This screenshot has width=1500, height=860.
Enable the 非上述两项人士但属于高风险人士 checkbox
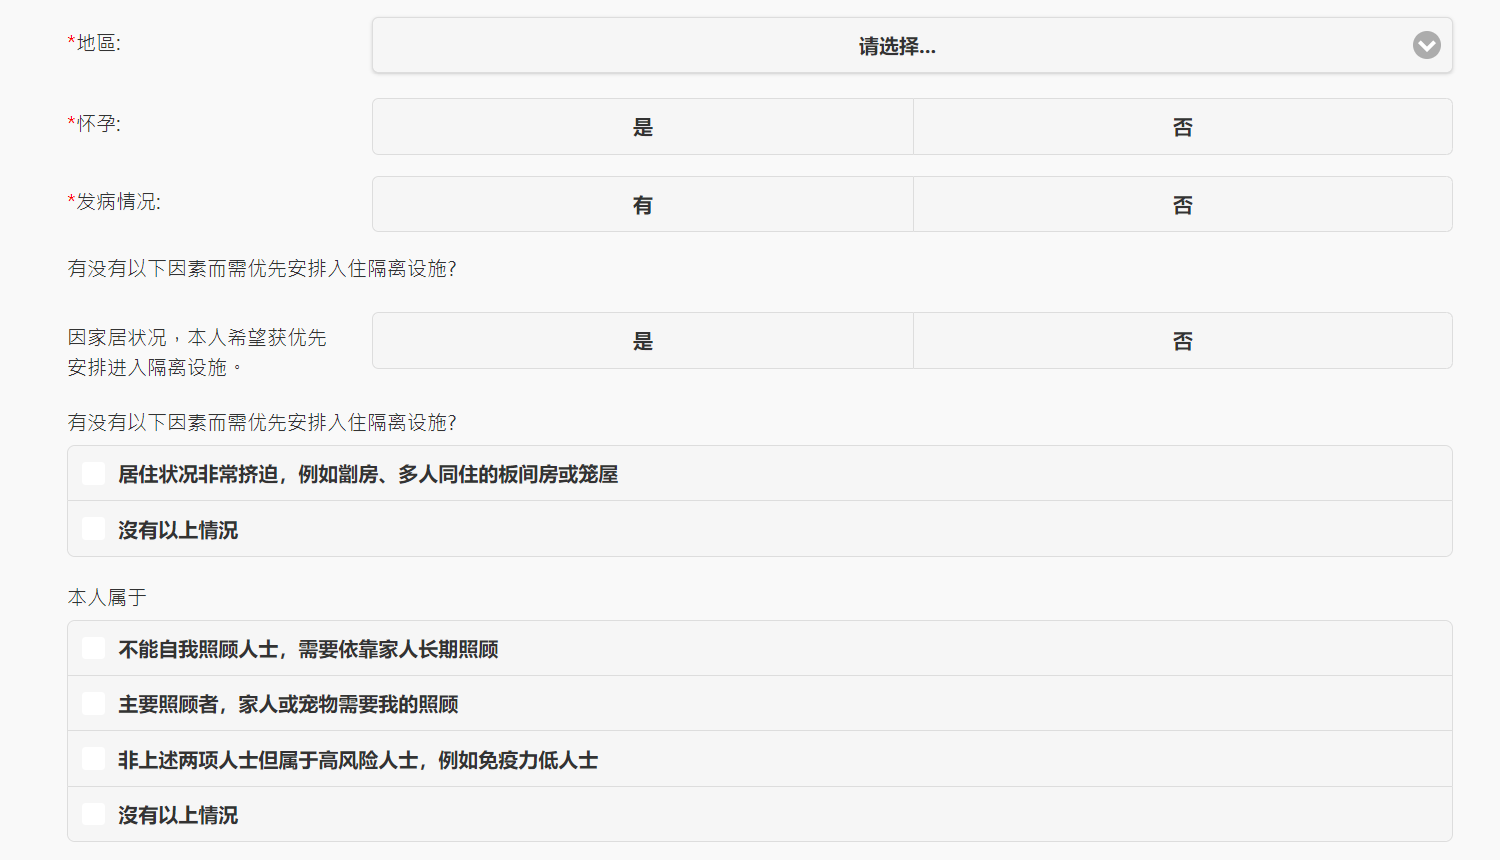pyautogui.click(x=94, y=759)
